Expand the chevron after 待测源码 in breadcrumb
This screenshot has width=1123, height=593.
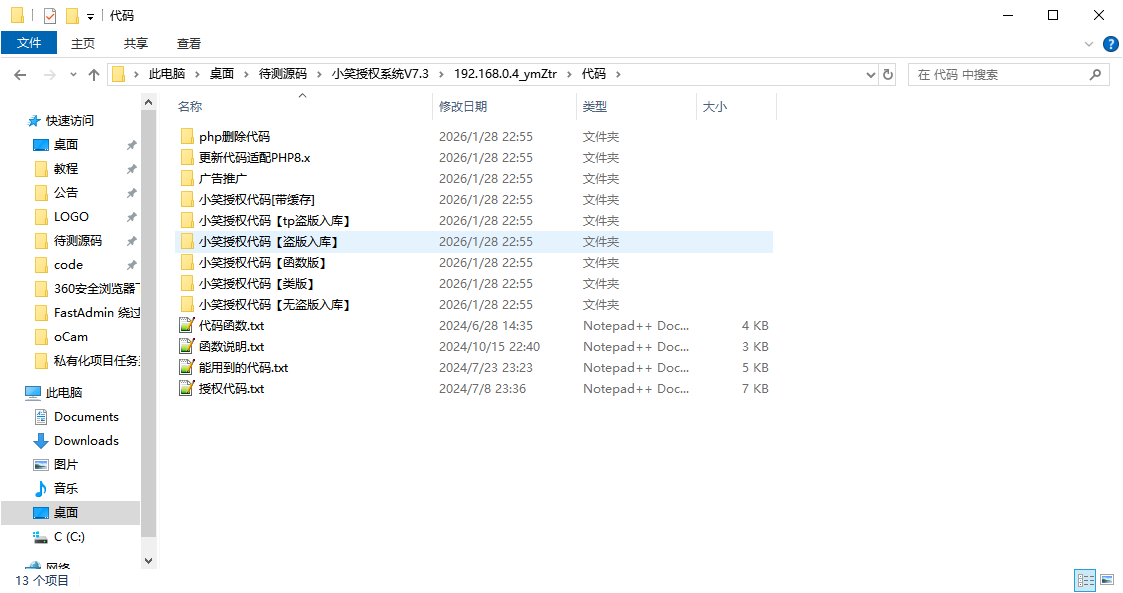319,74
